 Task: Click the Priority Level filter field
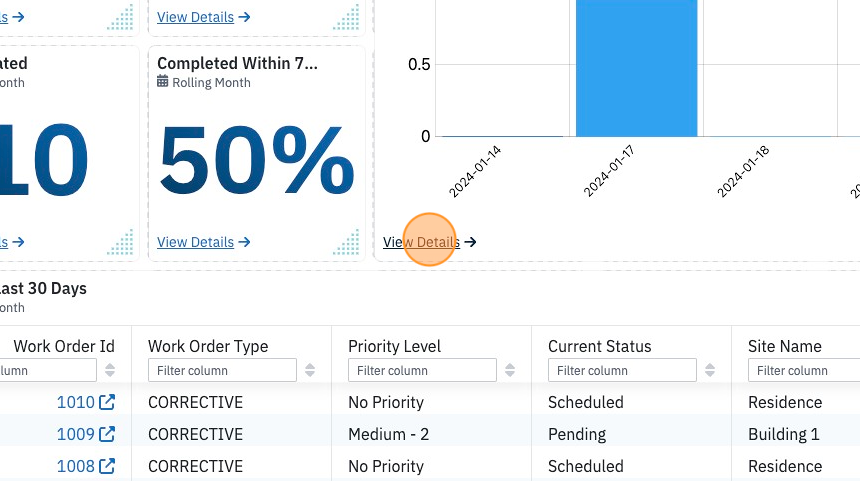(x=422, y=370)
